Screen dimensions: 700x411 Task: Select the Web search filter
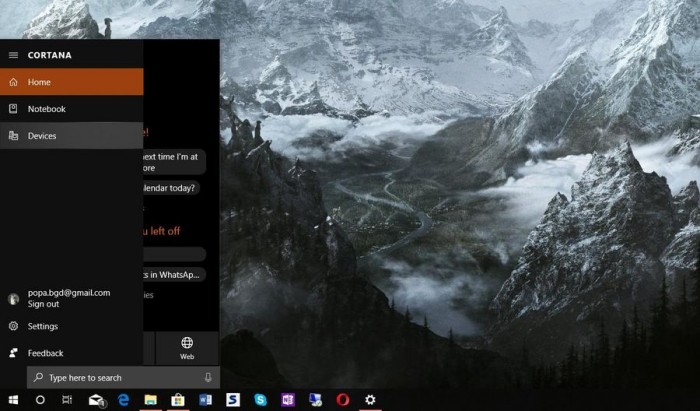[187, 349]
